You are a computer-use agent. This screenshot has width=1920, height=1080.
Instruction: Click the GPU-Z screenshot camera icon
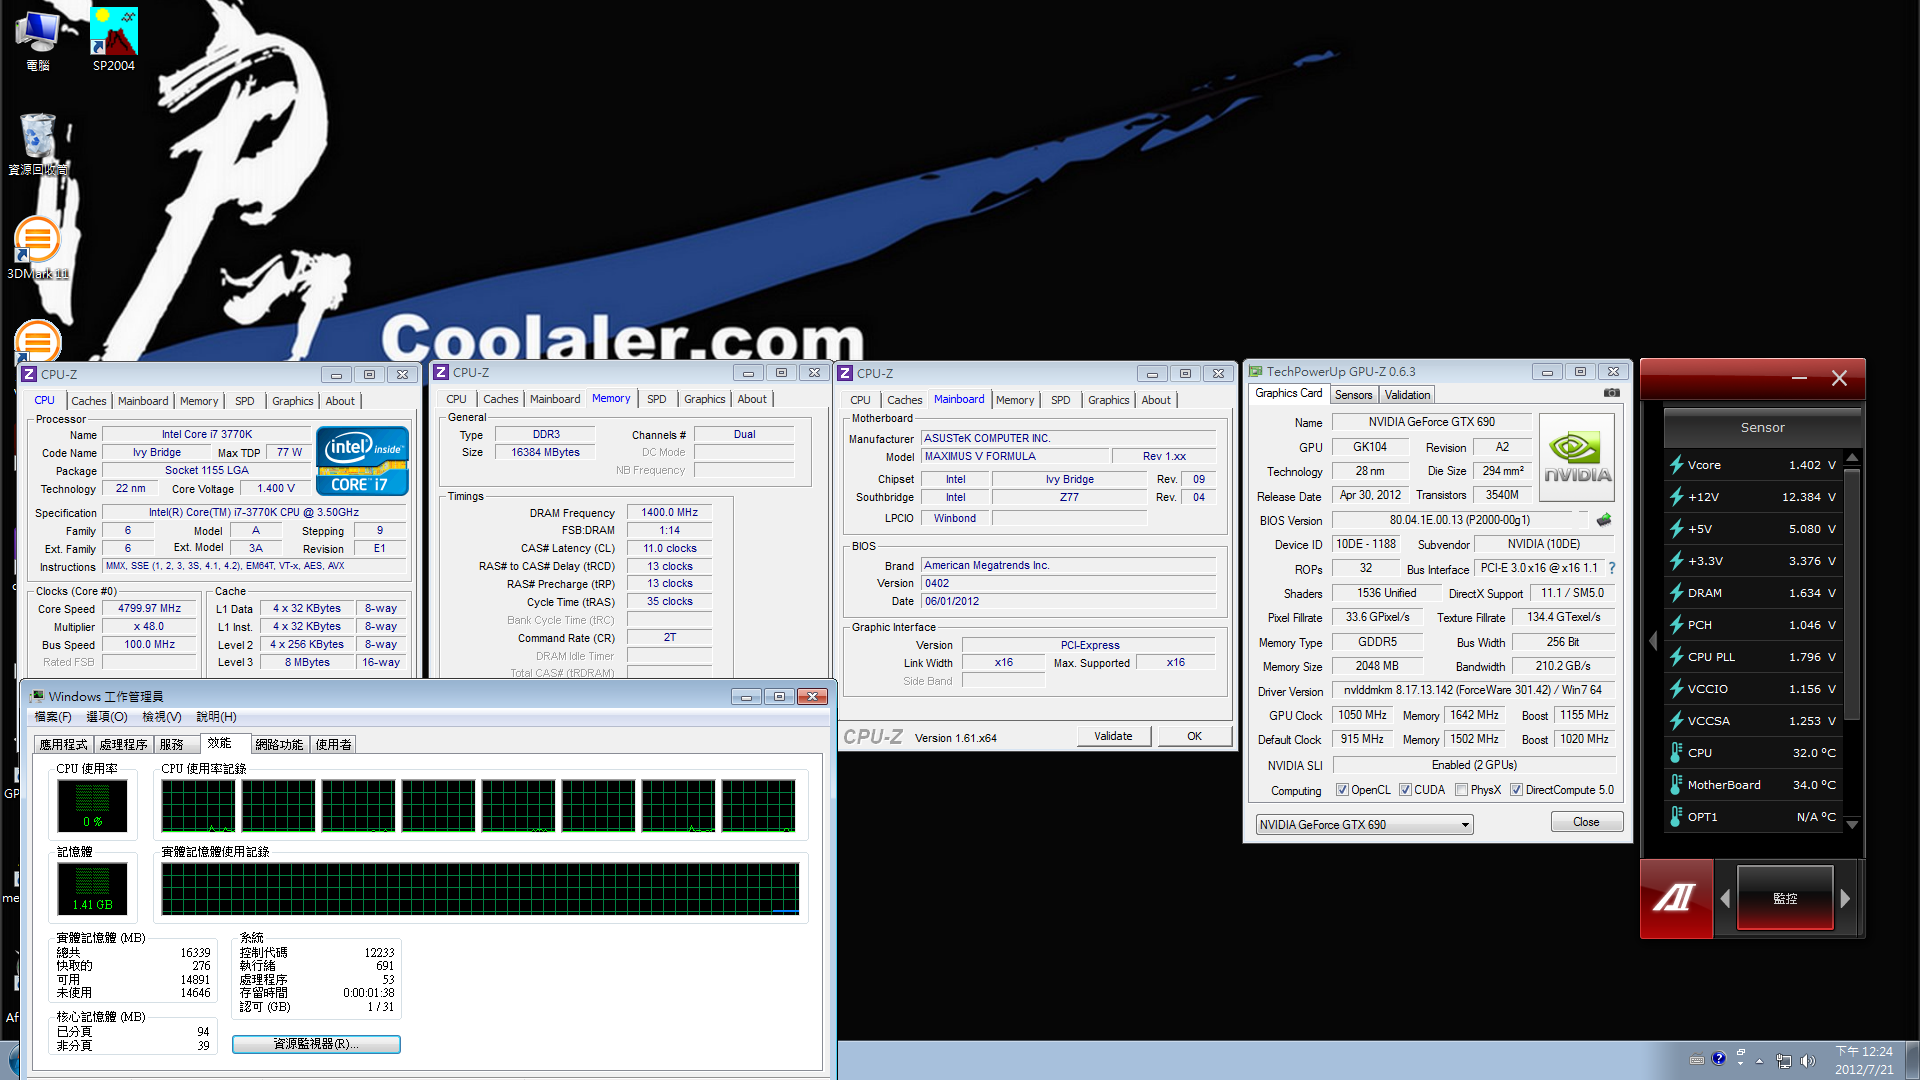click(1611, 393)
